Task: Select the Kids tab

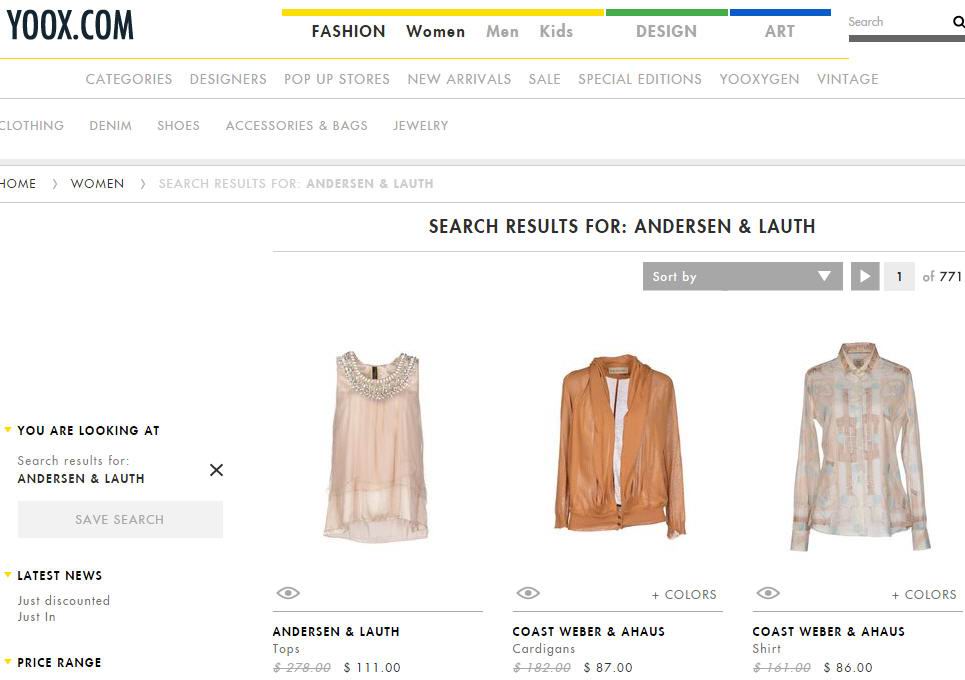Action: pos(556,31)
